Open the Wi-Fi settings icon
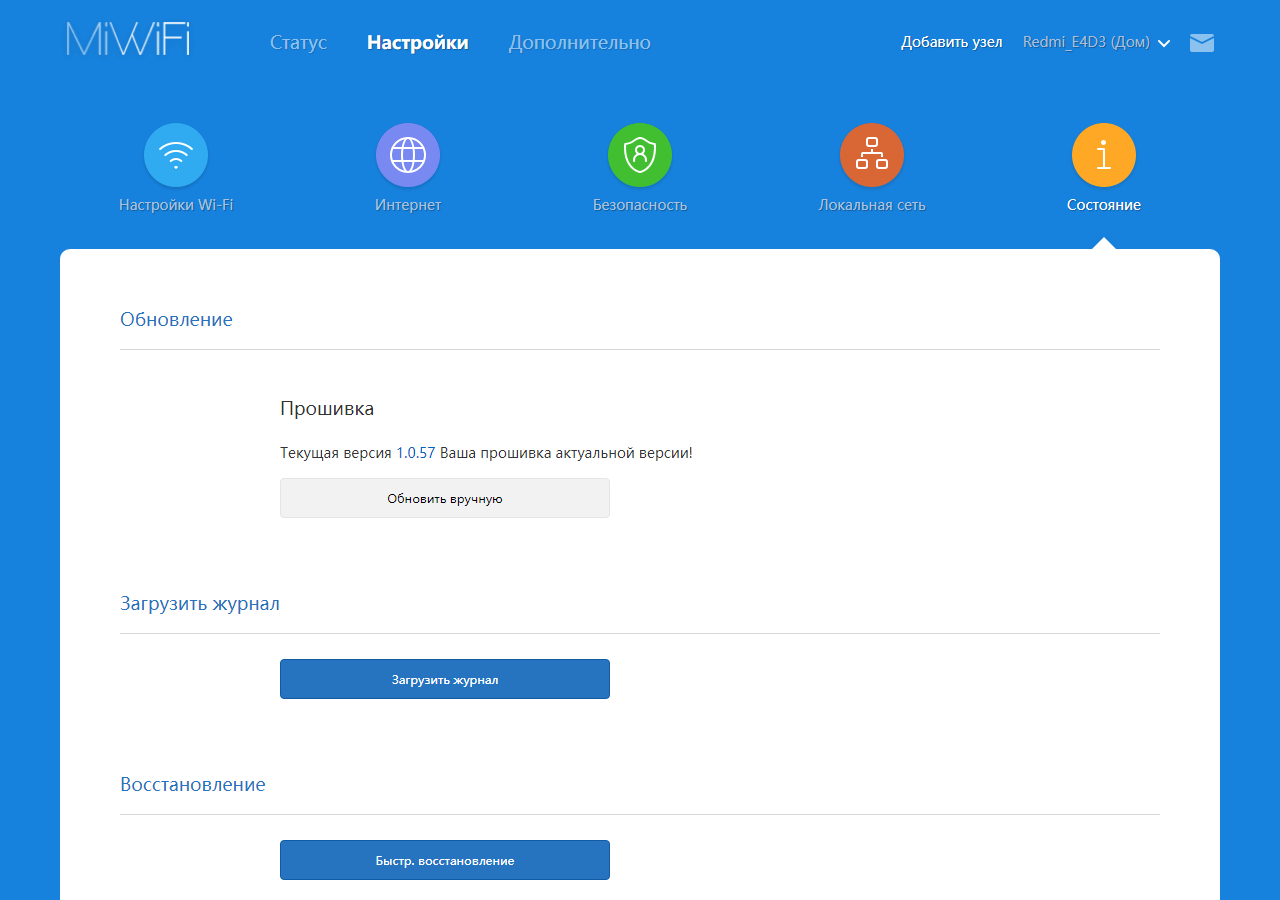 (176, 155)
